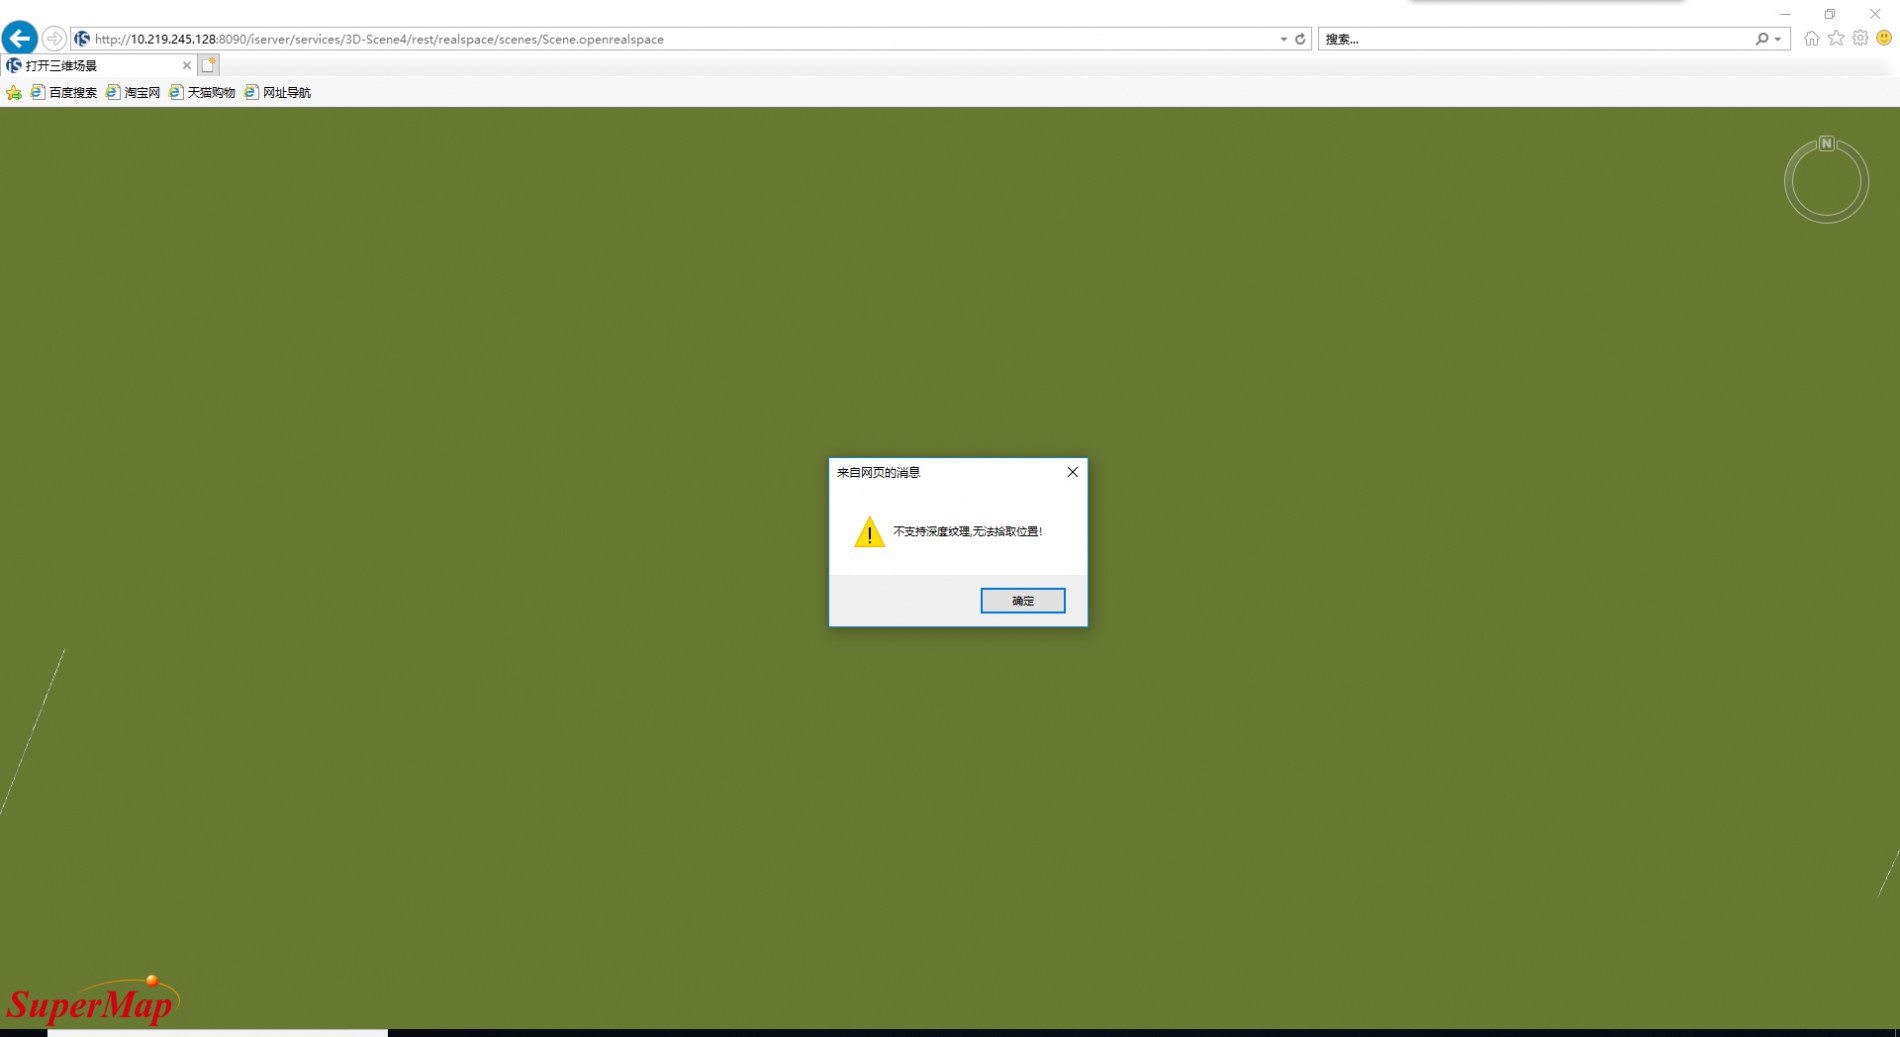Close the 打开三维场景 tab
This screenshot has height=1037, width=1900.
pos(186,65)
